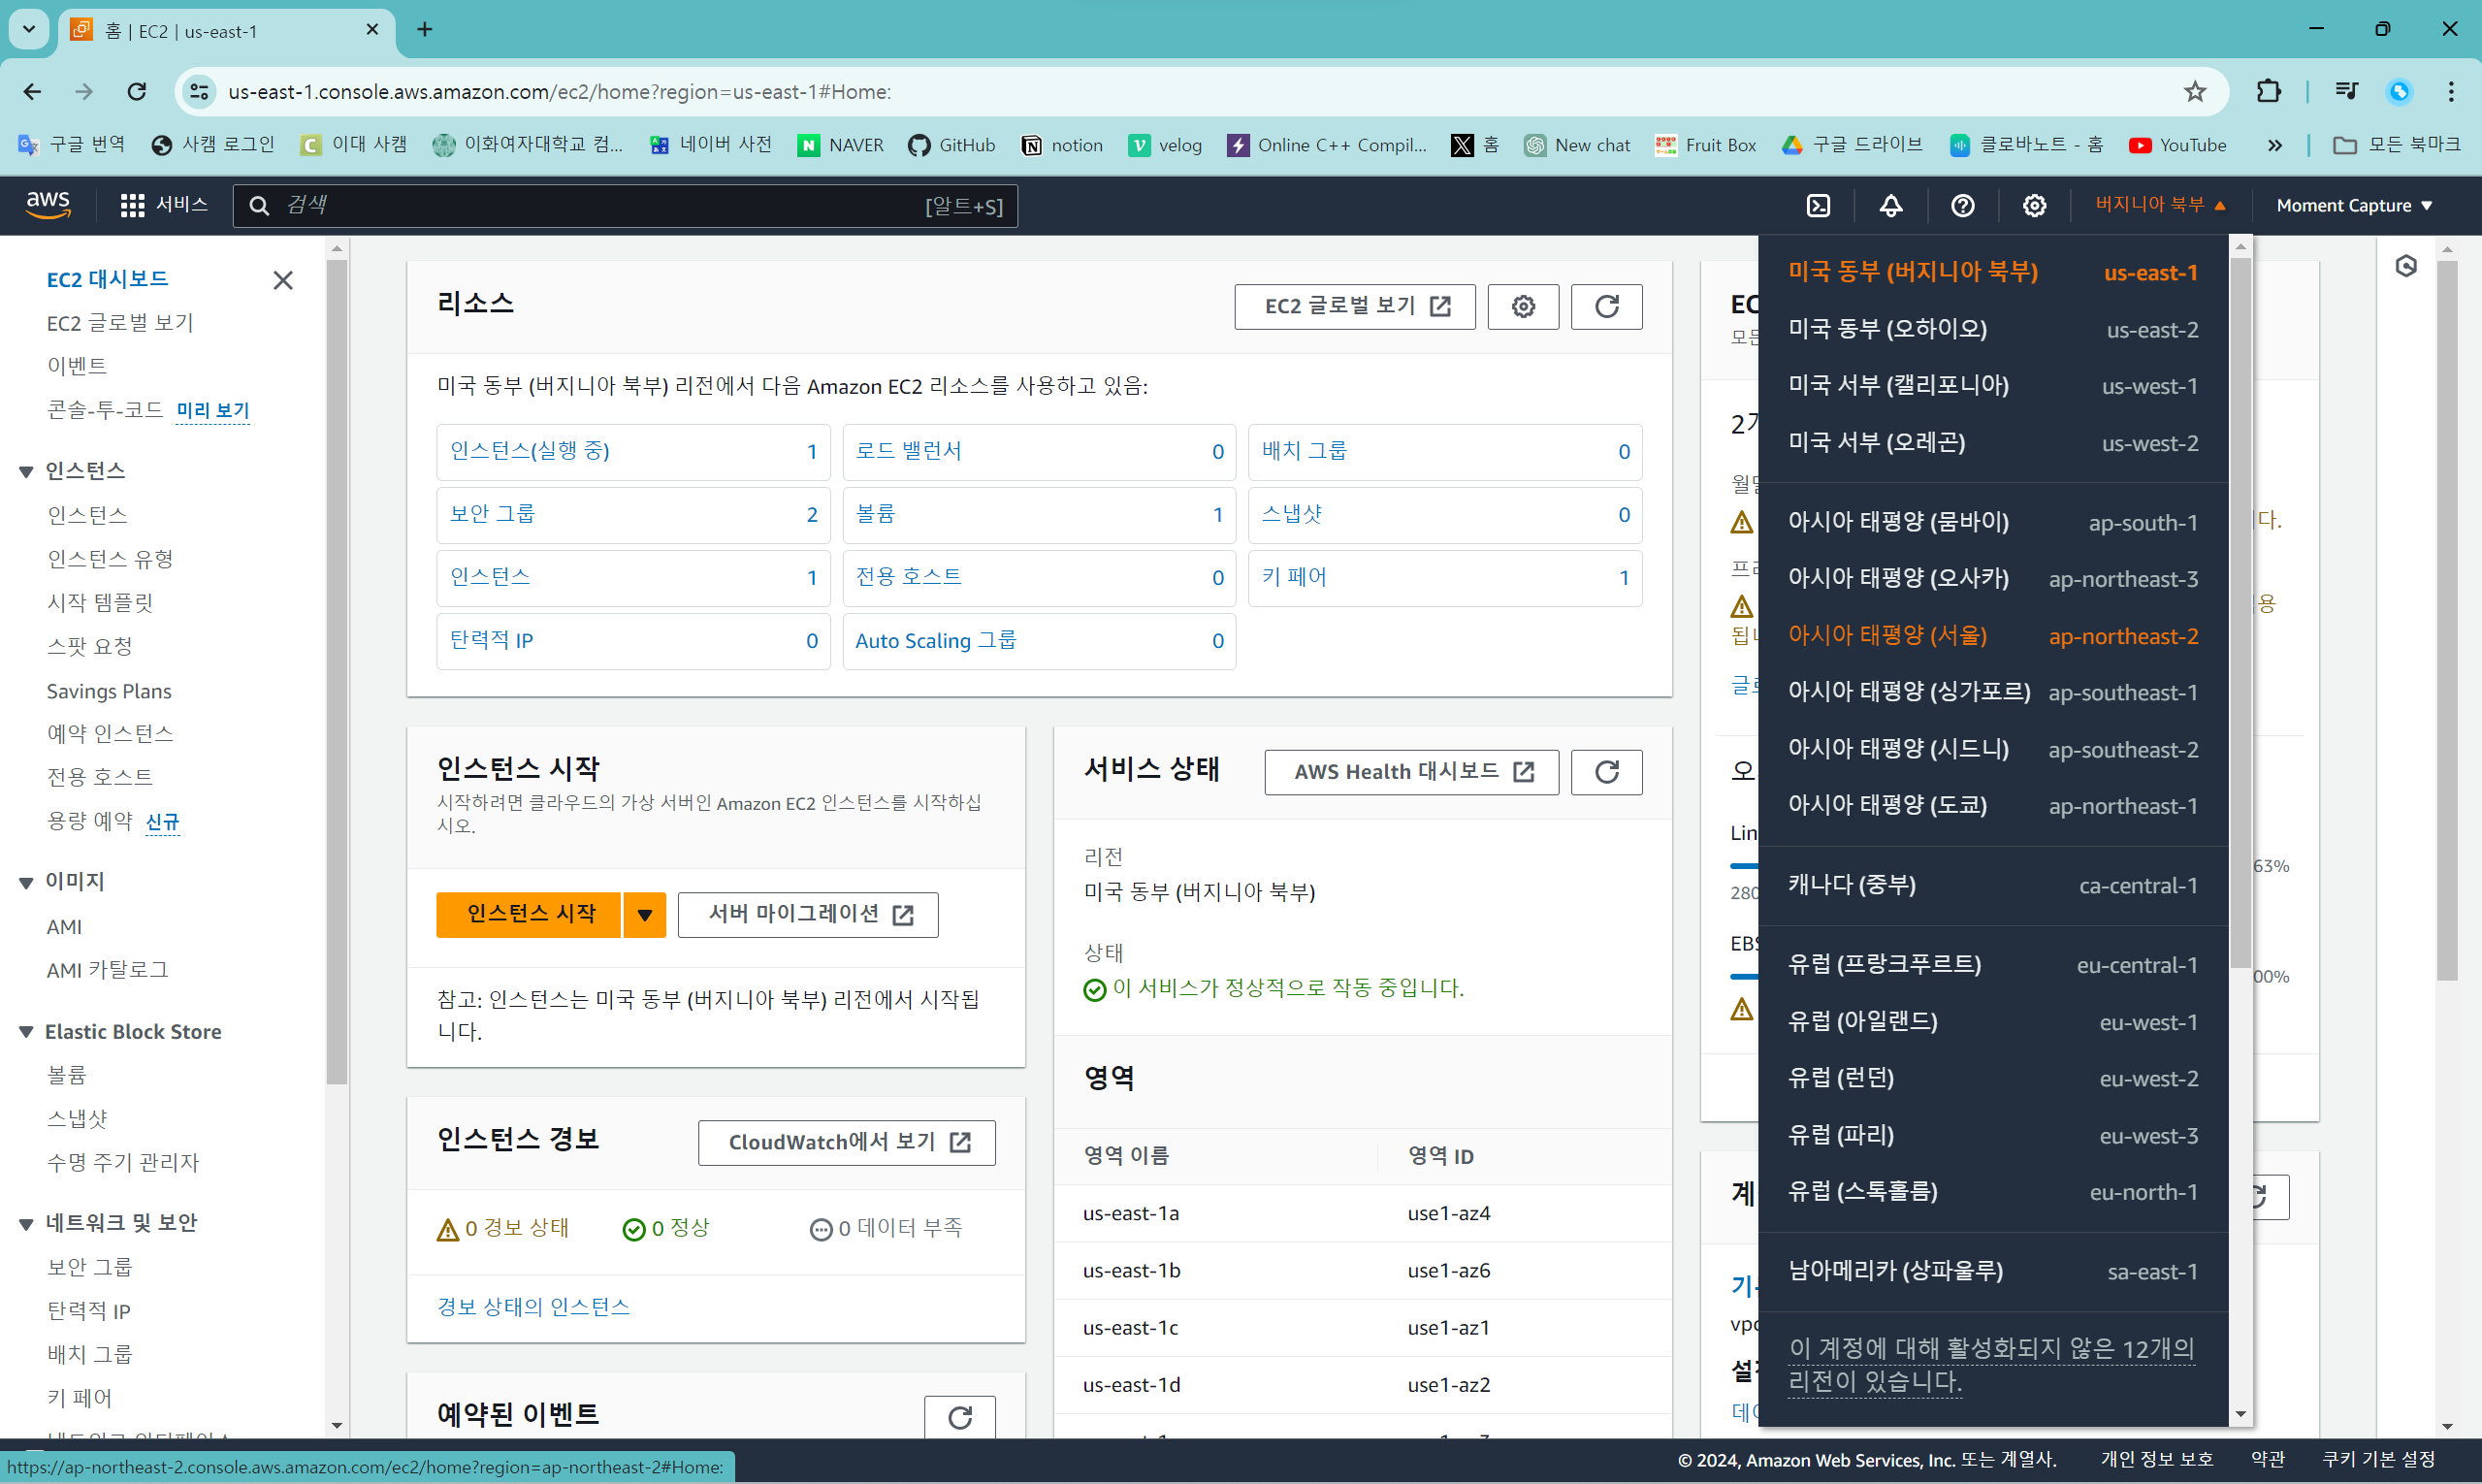The height and width of the screenshot is (1484, 2482).
Task: Click the orange 인스턴스 시작 button
Action: (530, 914)
